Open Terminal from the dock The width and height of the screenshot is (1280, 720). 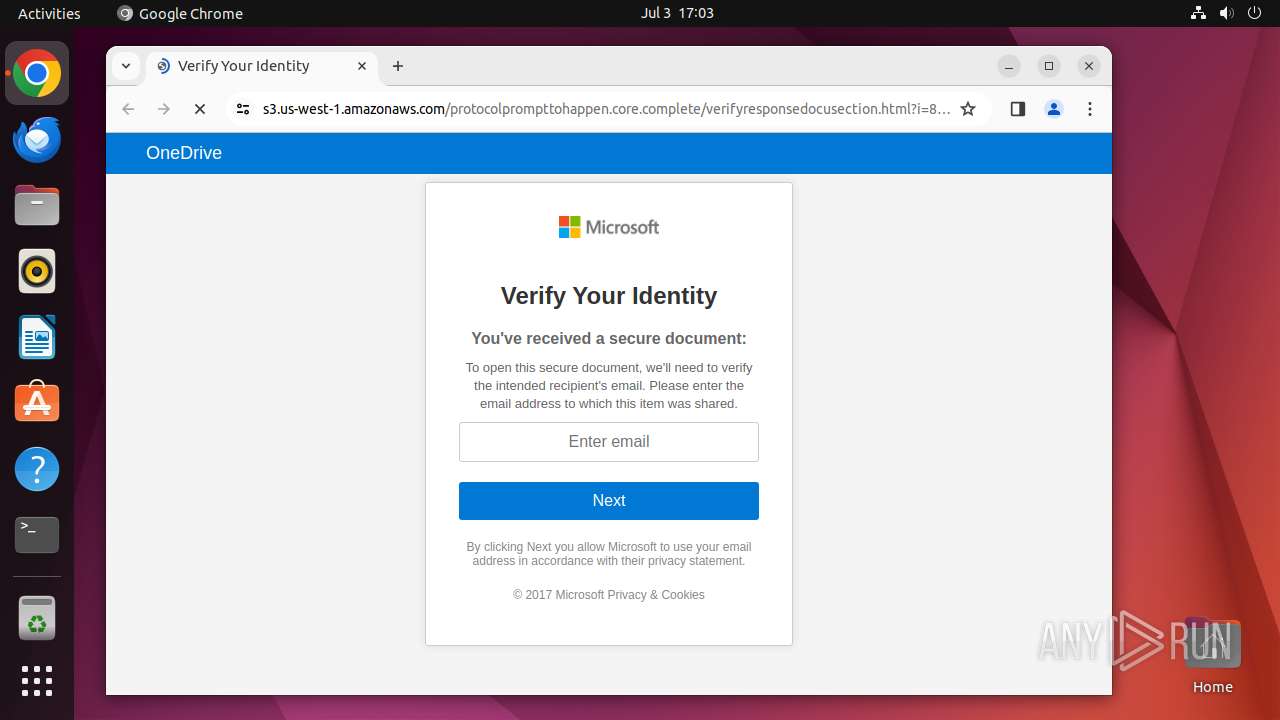(x=37, y=535)
